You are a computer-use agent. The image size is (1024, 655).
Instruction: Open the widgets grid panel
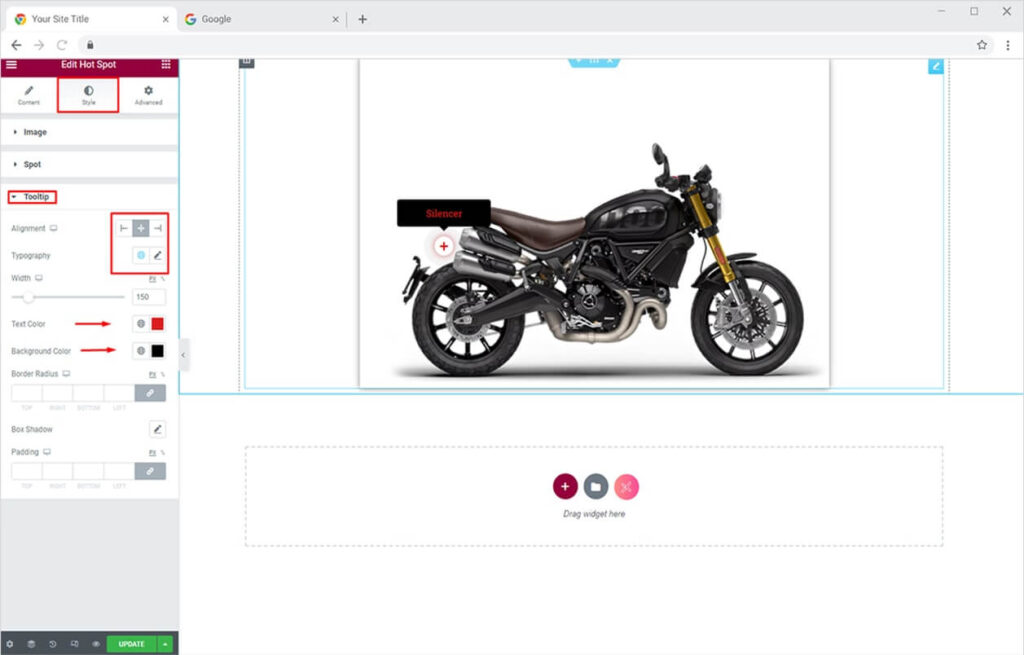[166, 64]
